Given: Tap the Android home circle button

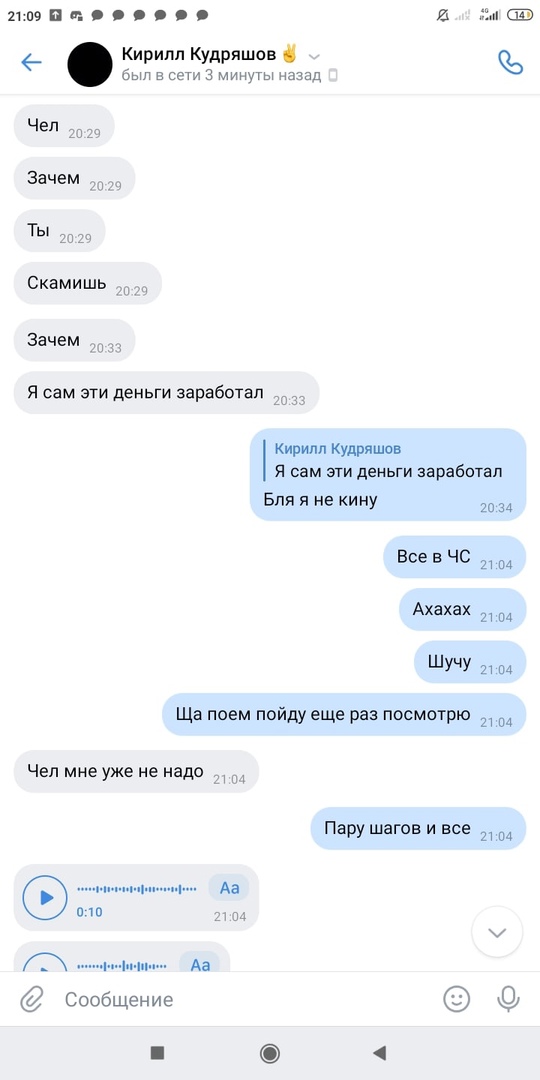Looking at the screenshot, I should tap(269, 1053).
